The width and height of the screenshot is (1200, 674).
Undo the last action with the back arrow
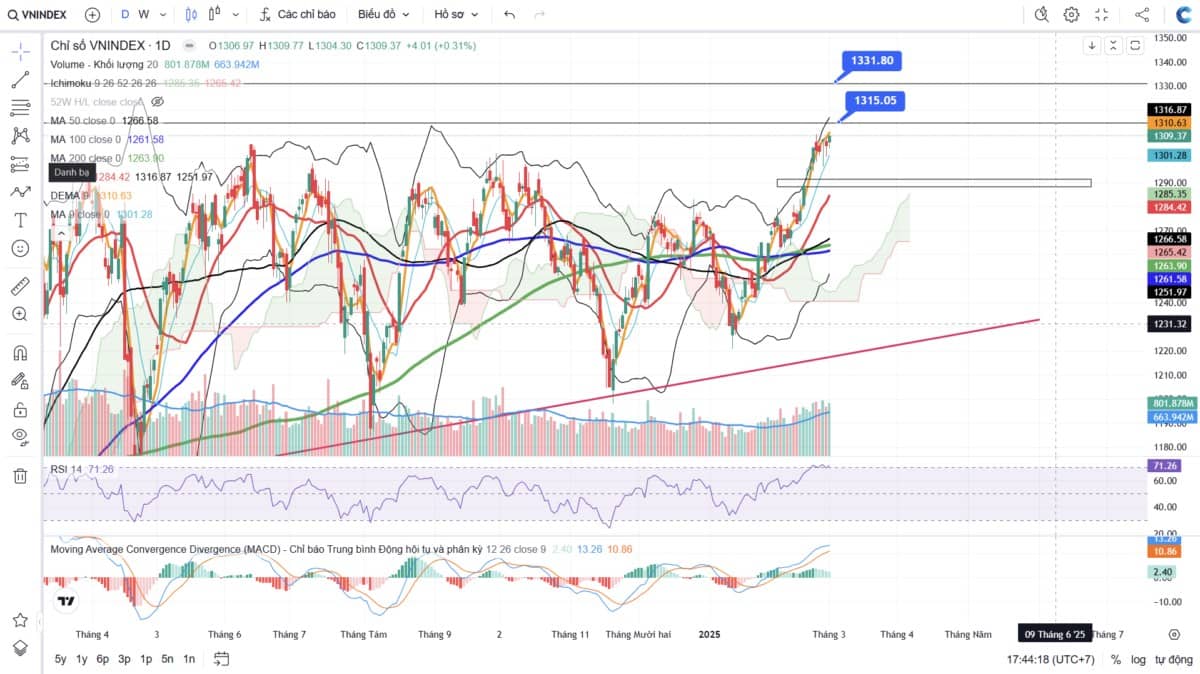(510, 15)
